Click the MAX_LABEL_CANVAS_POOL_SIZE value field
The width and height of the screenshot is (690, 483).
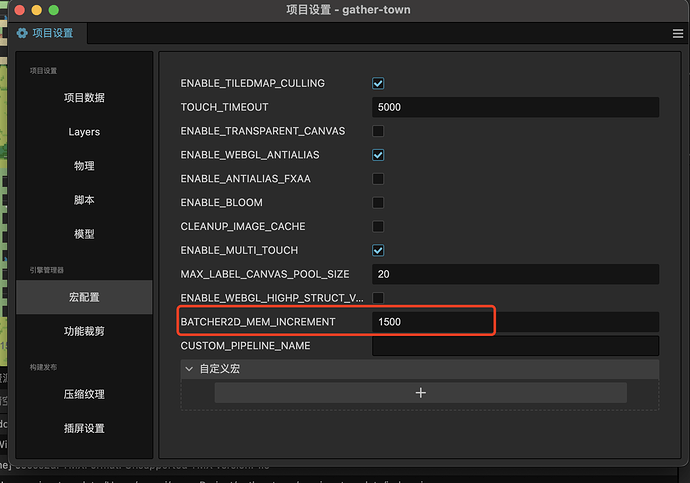515,274
